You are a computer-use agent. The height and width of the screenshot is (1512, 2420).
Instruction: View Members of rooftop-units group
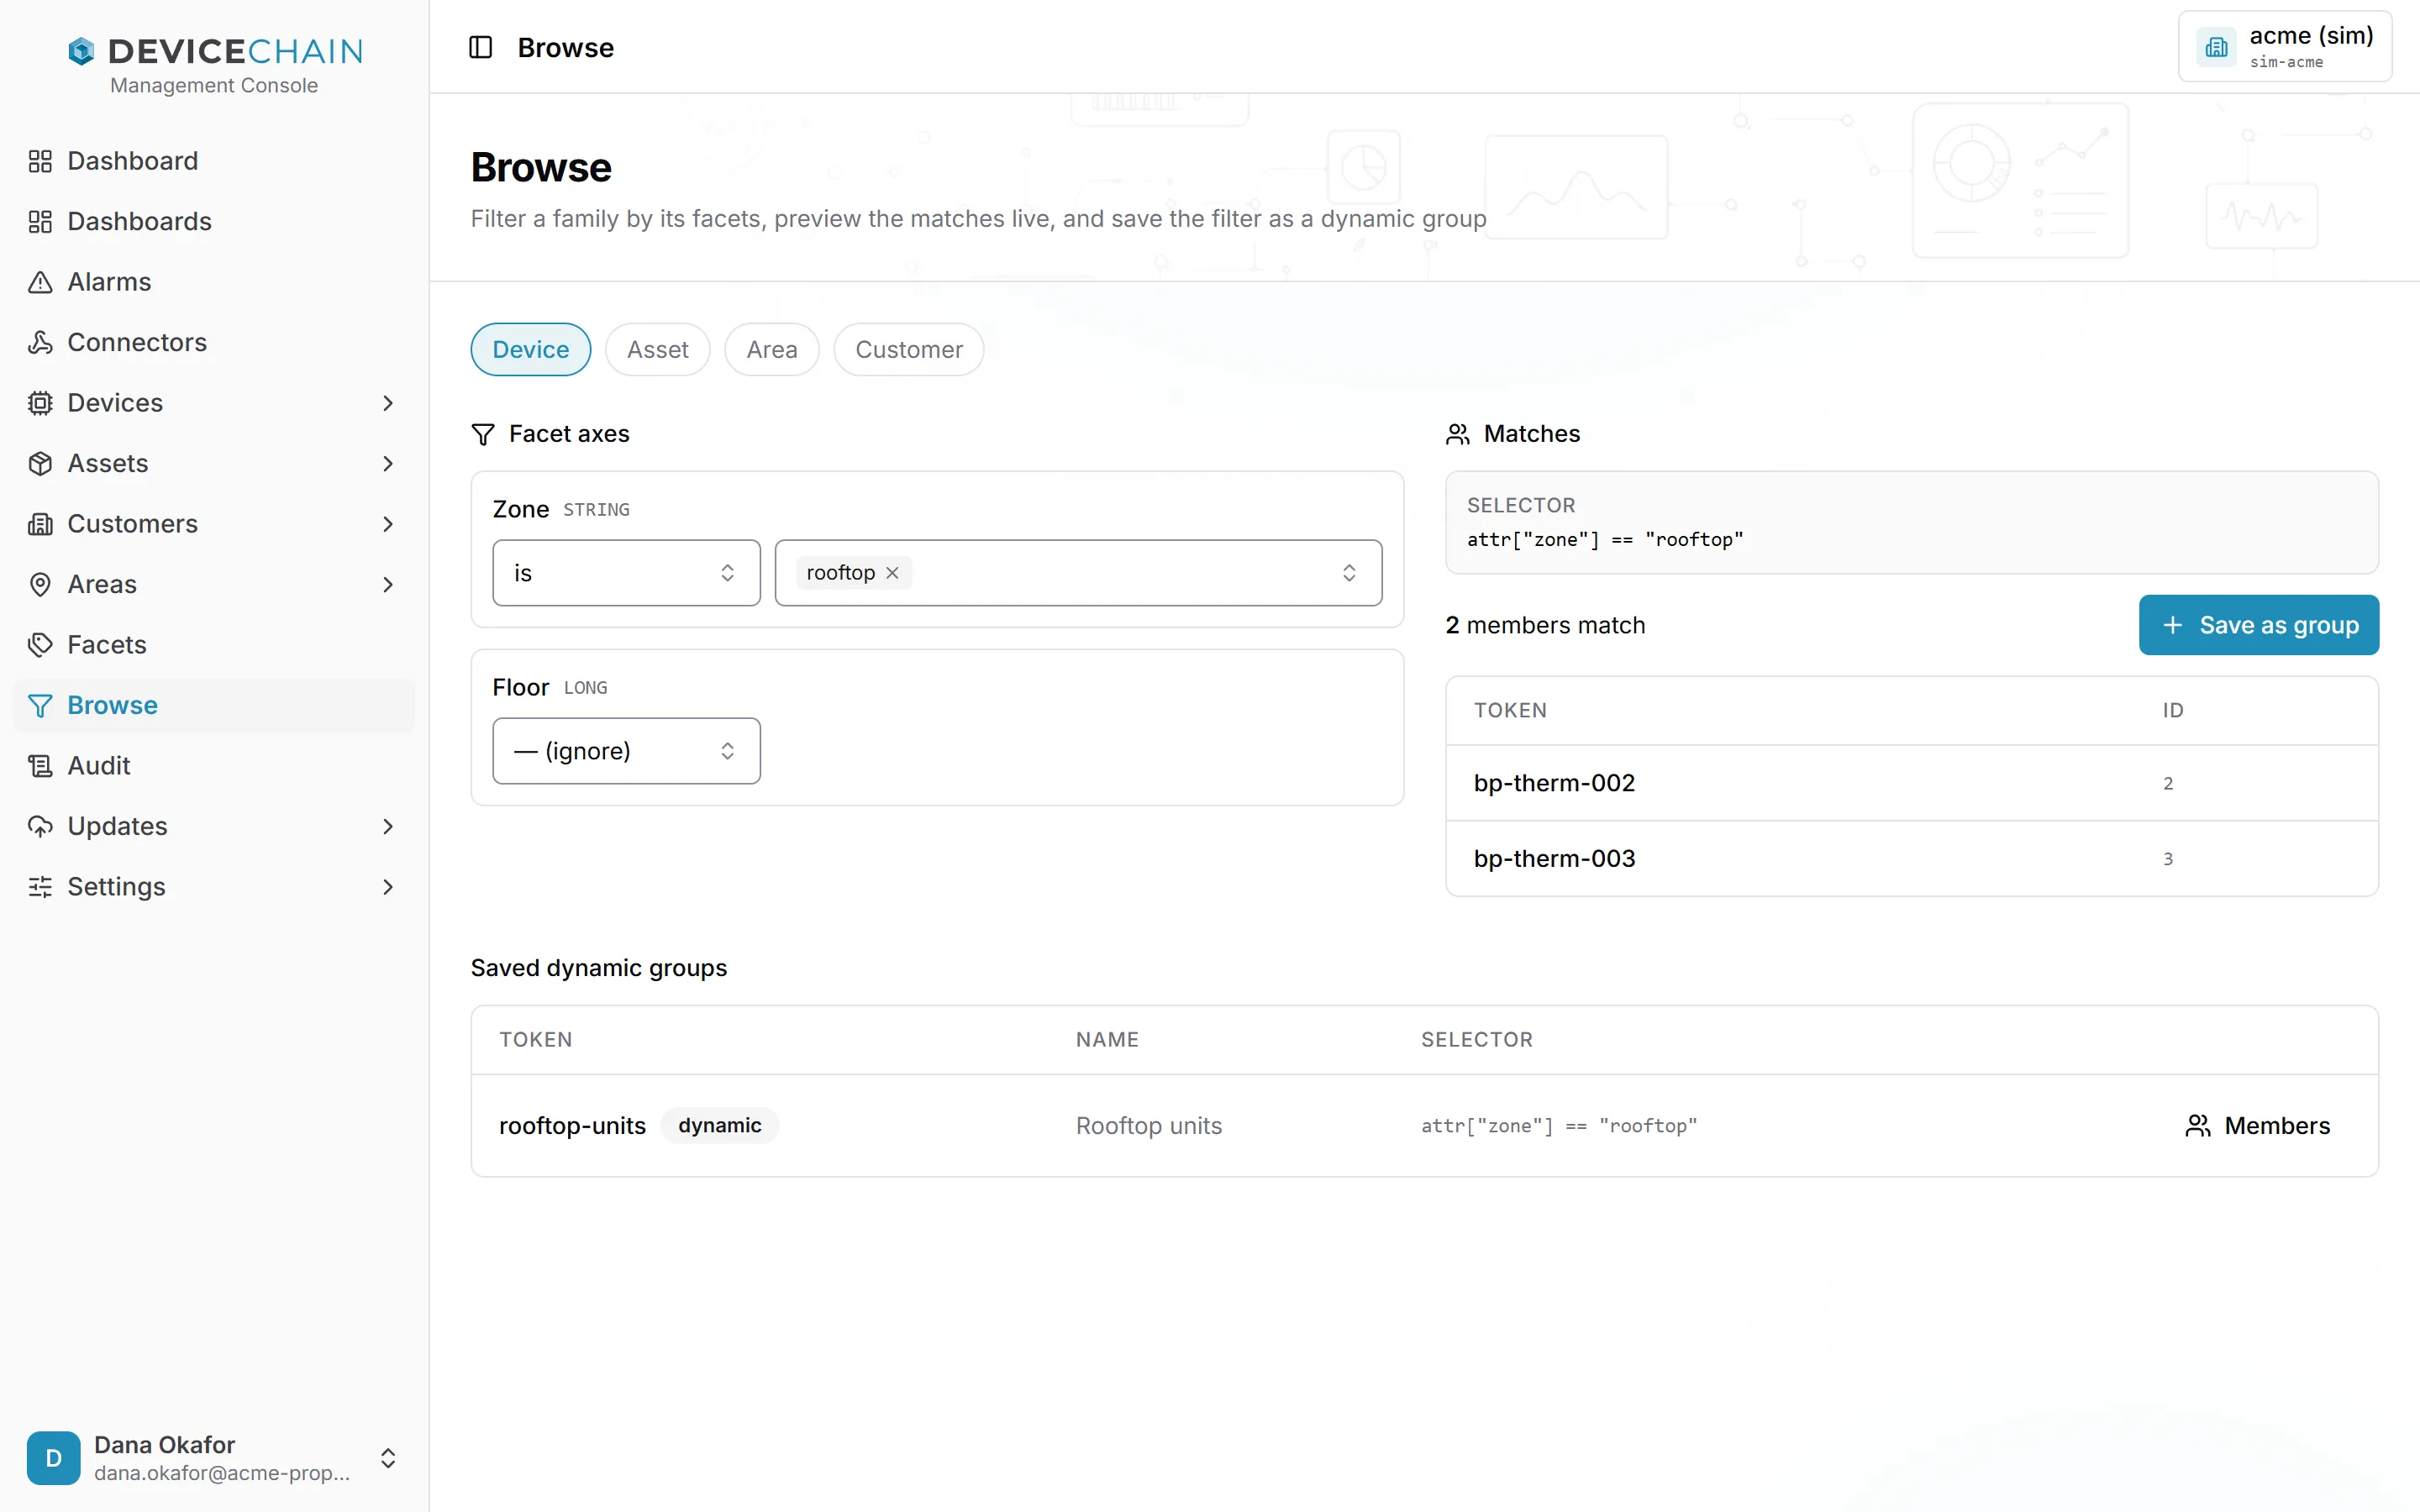tap(2257, 1125)
